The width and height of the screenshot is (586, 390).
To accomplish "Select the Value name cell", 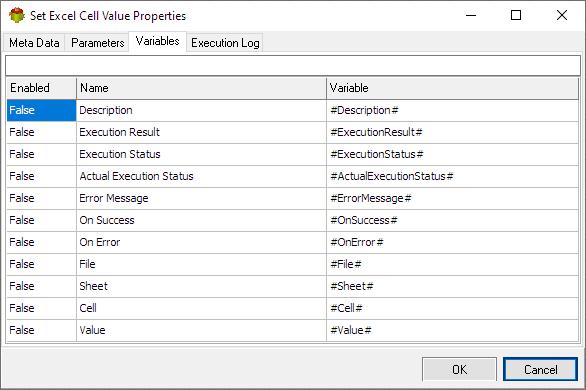I will click(201, 331).
